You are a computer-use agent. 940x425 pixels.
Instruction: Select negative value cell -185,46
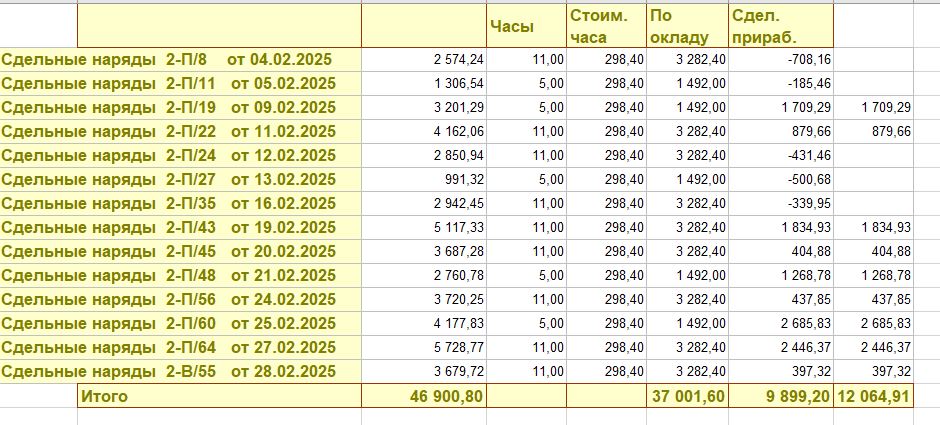(x=781, y=84)
